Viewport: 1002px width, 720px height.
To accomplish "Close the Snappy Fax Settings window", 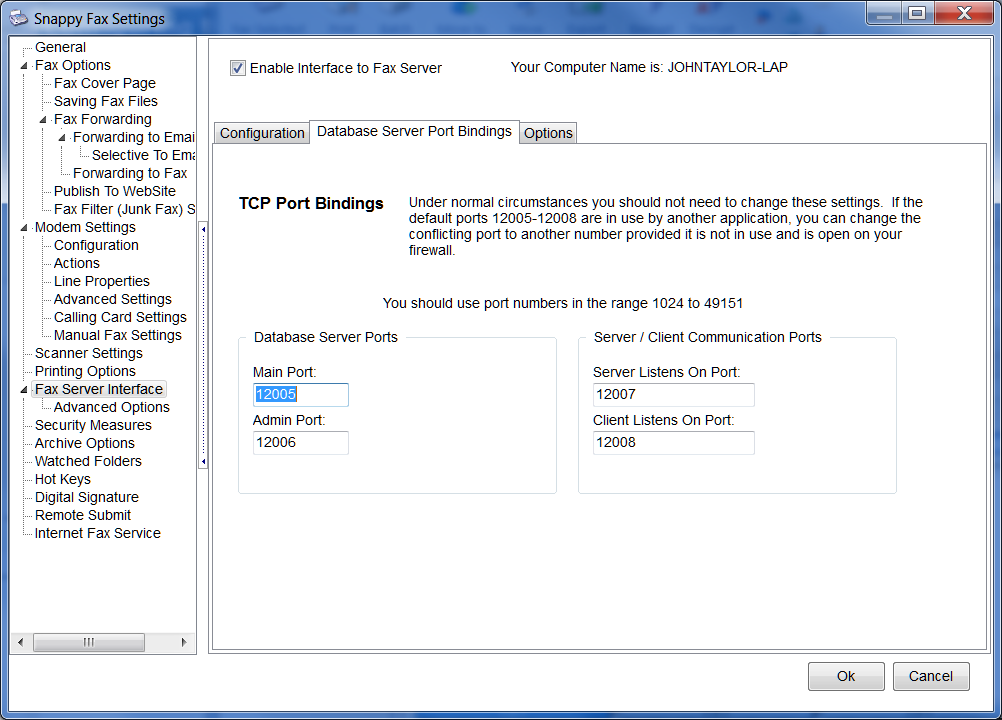I will [x=964, y=13].
